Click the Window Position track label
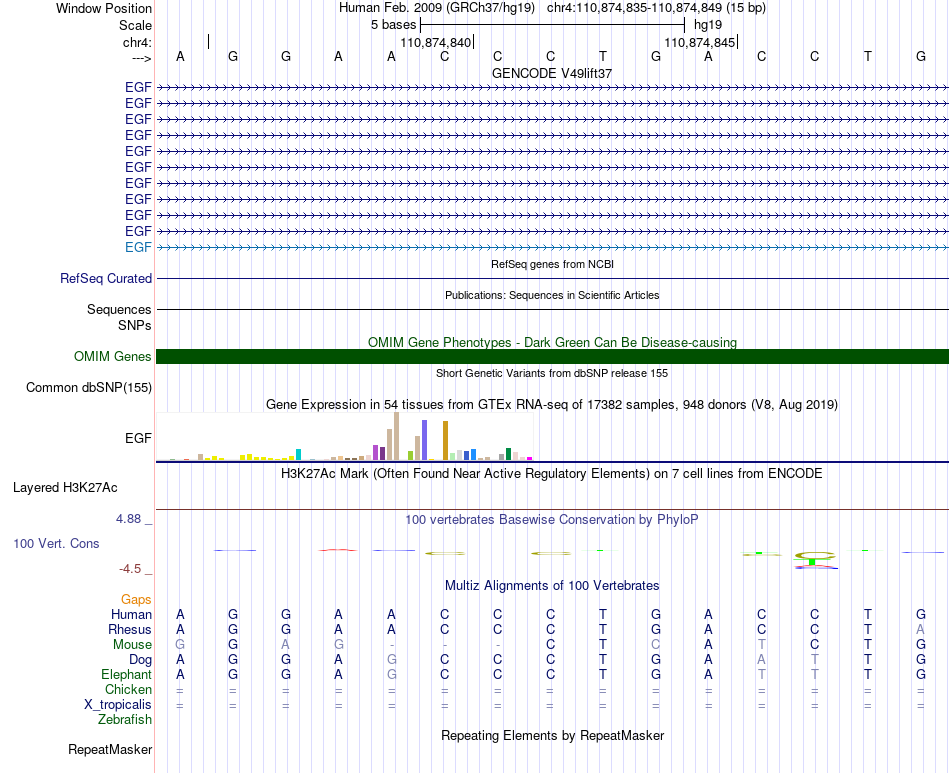Image resolution: width=950 pixels, height=773 pixels. (x=104, y=8)
